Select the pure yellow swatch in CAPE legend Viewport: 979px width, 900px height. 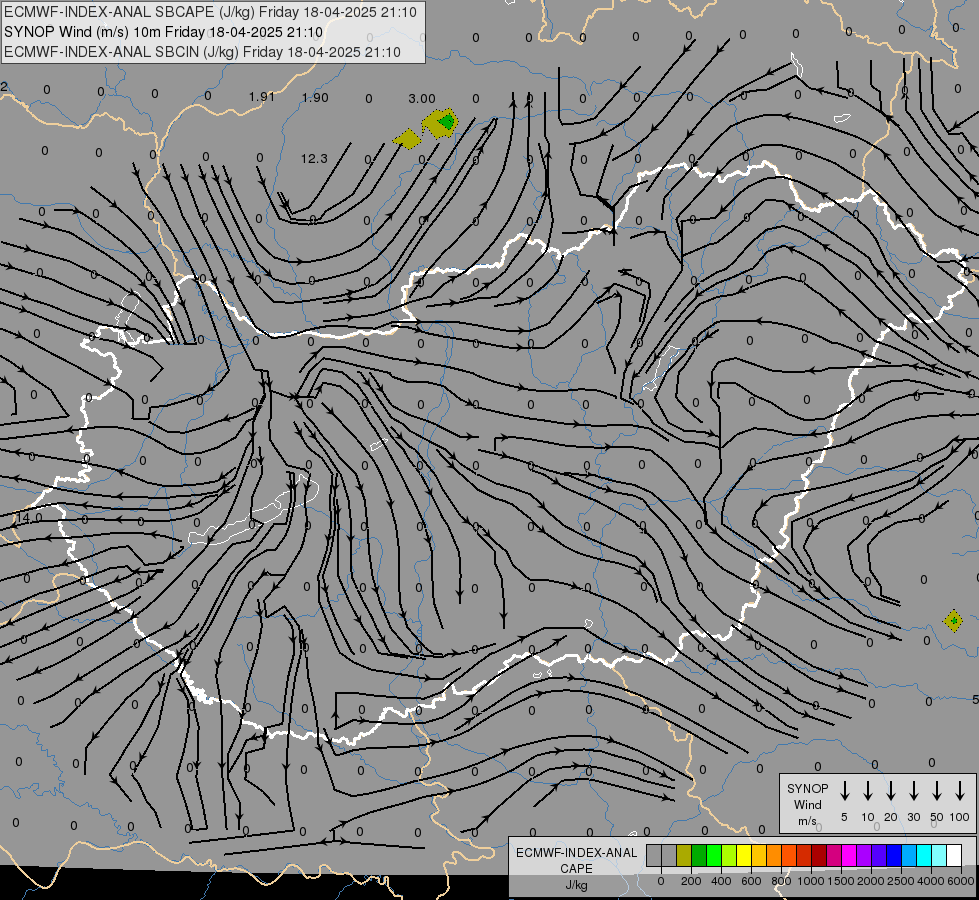click(744, 855)
